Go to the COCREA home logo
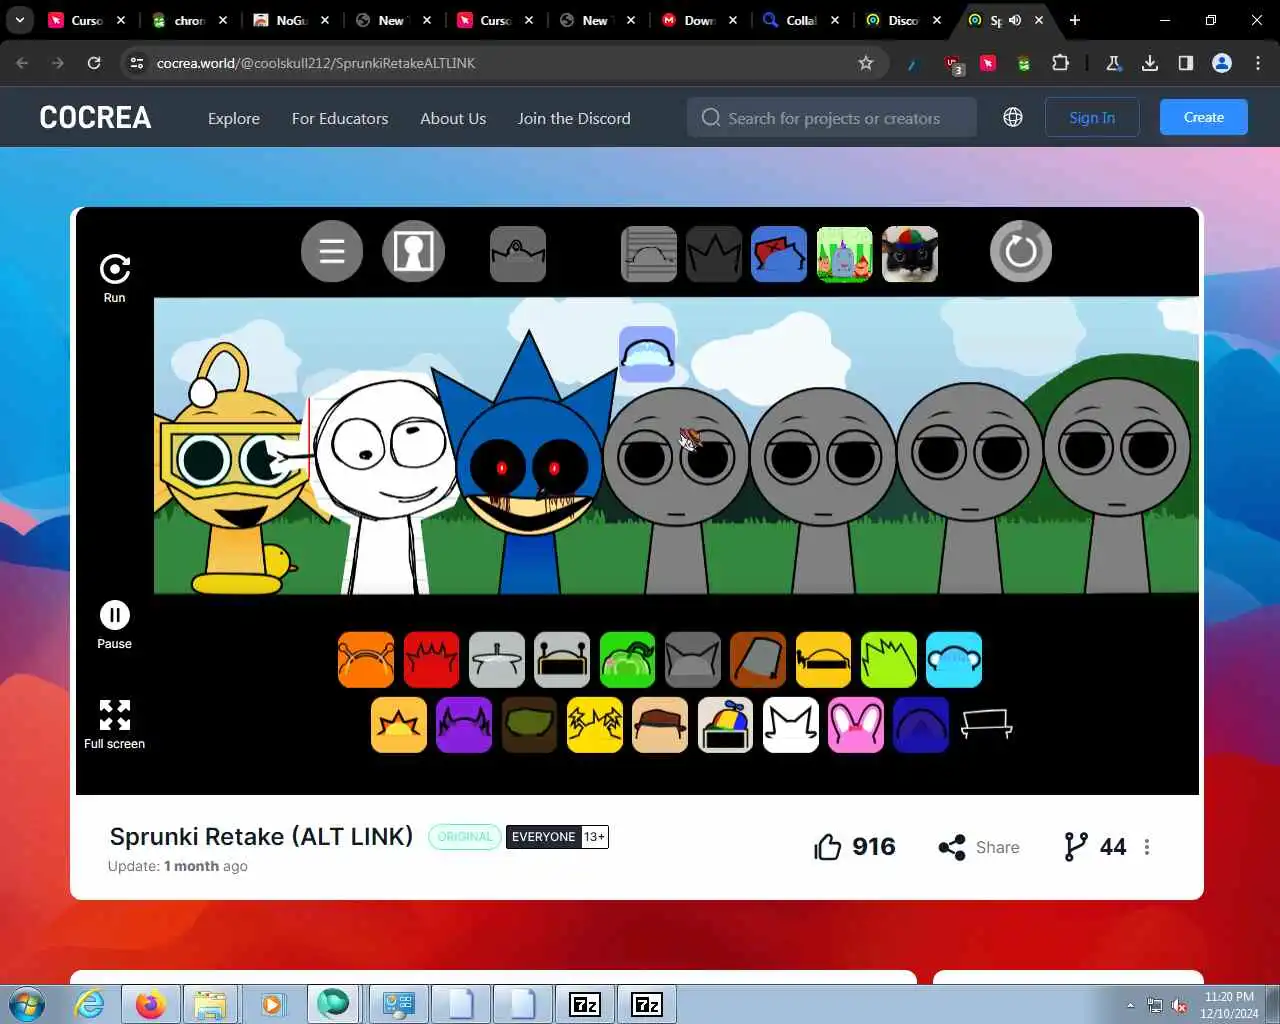This screenshot has width=1280, height=1024. (x=96, y=117)
